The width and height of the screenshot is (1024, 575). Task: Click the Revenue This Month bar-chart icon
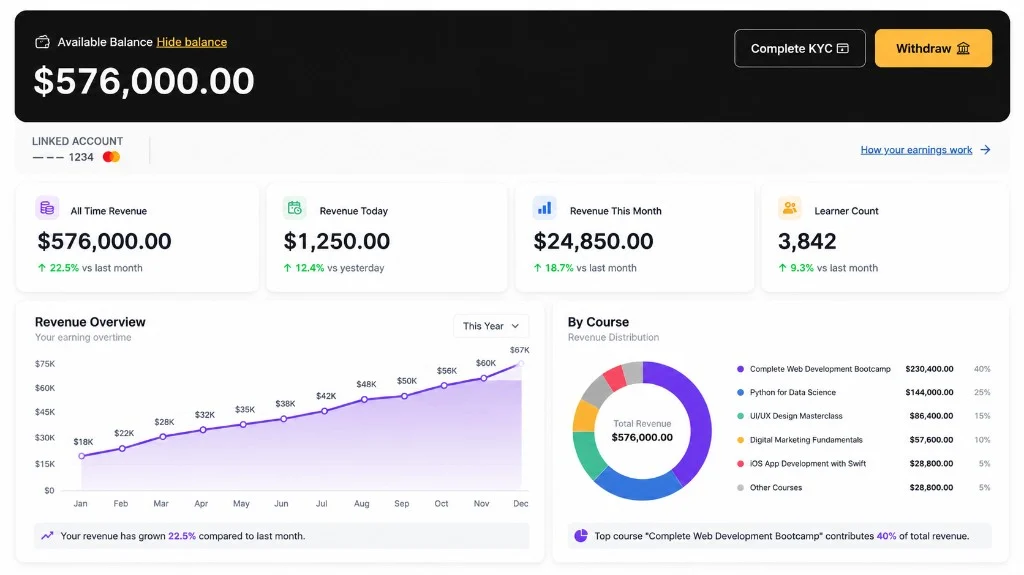pos(544,208)
